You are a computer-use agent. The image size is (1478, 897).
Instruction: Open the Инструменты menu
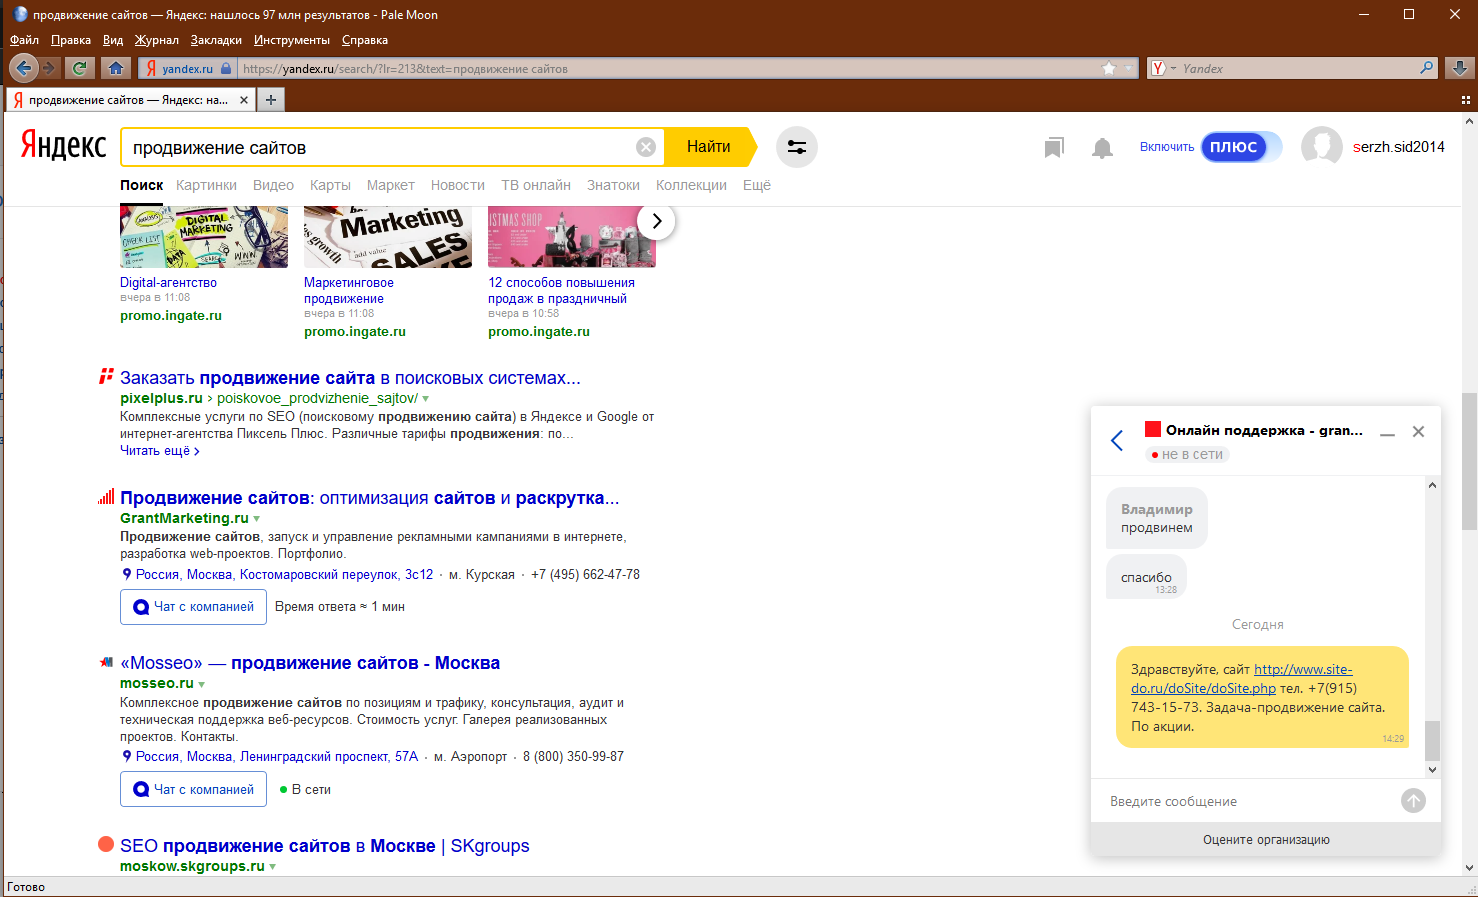(x=292, y=40)
